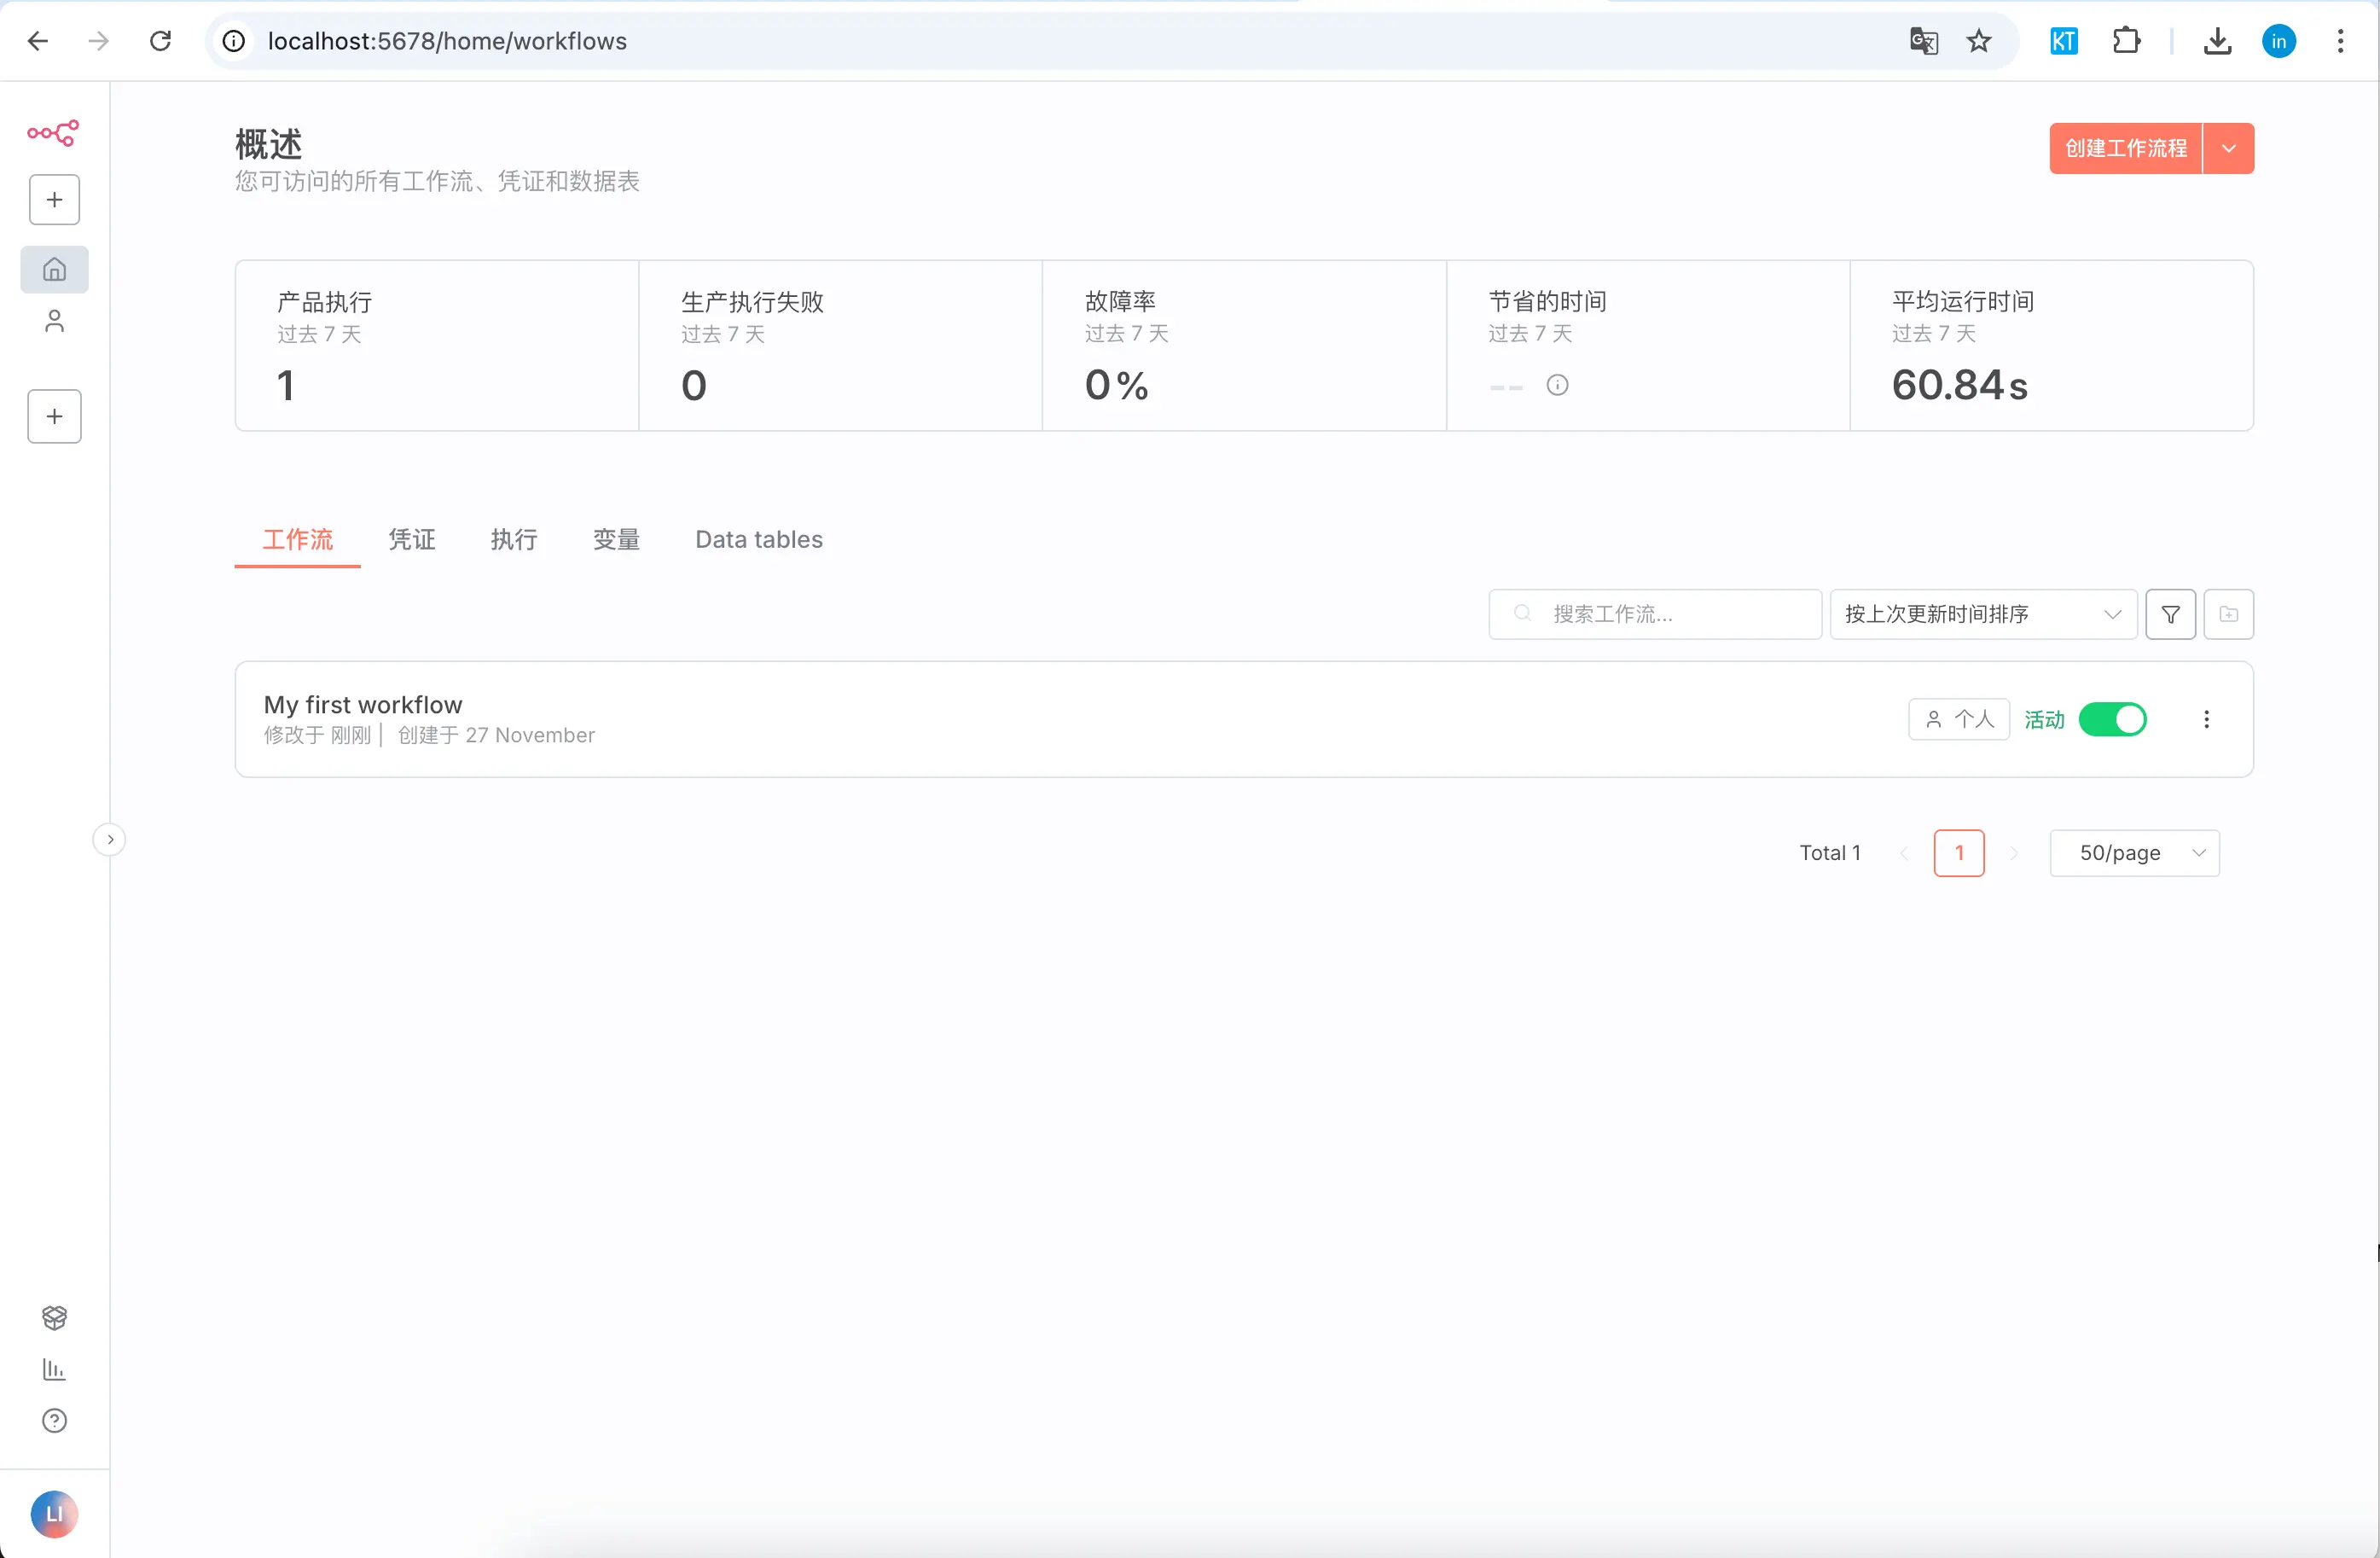Open My first workflow entry
This screenshot has width=2380, height=1558.
pyautogui.click(x=363, y=705)
